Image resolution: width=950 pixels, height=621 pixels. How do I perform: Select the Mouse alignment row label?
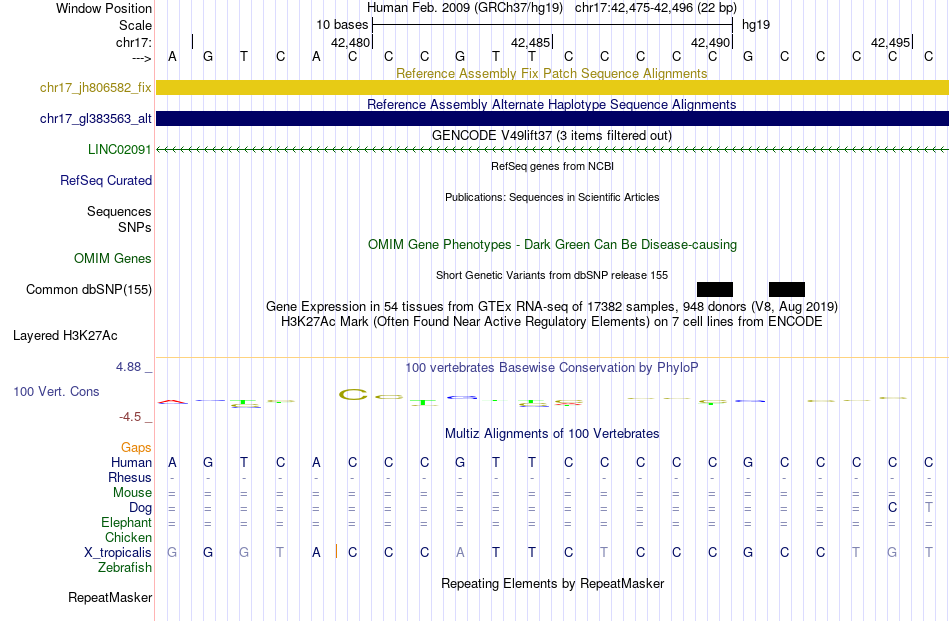[x=133, y=493]
